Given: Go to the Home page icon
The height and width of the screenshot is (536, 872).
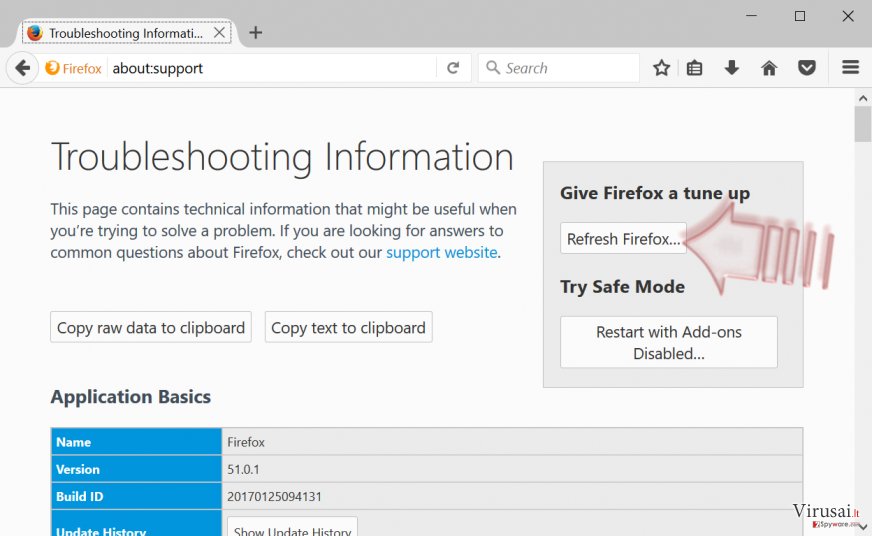Looking at the screenshot, I should pyautogui.click(x=769, y=68).
